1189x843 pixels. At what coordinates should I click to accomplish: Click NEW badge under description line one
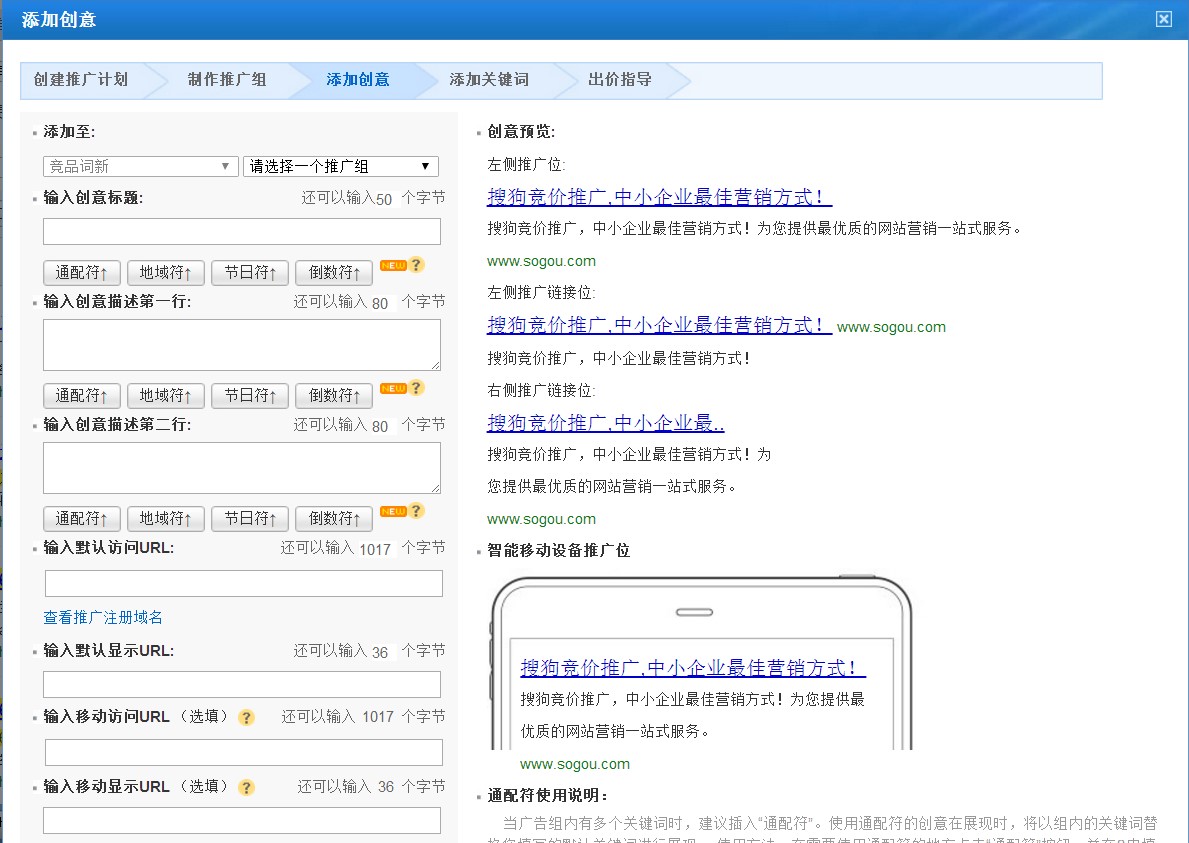click(x=393, y=388)
